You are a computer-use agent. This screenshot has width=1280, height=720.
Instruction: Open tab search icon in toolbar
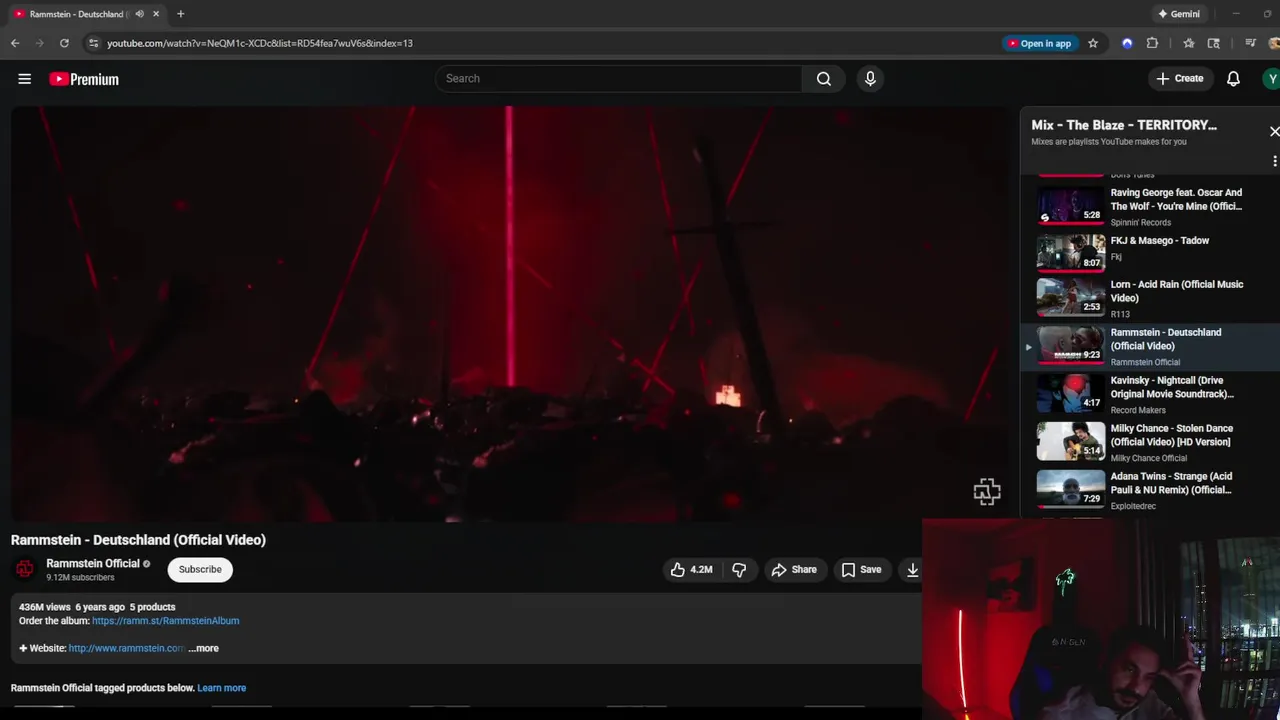coord(1213,43)
